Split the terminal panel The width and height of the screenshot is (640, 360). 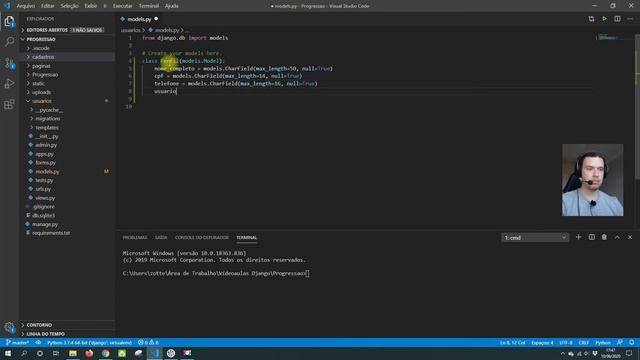click(591, 237)
